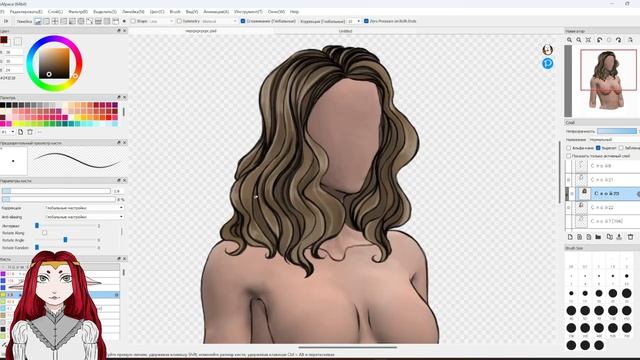The height and width of the screenshot is (360, 640).
Task: Open the menu left of the Help menu
Action: tap(276, 12)
